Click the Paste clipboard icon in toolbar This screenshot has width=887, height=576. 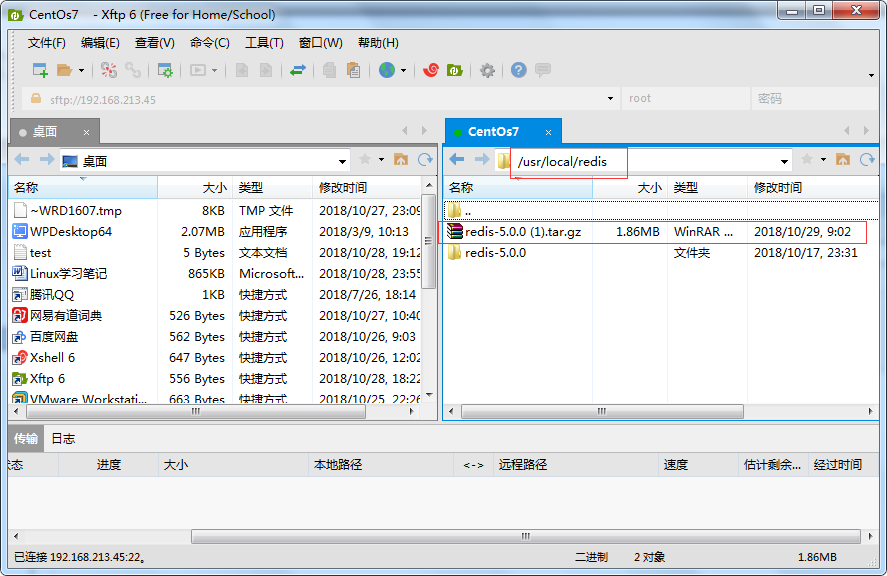[x=354, y=70]
